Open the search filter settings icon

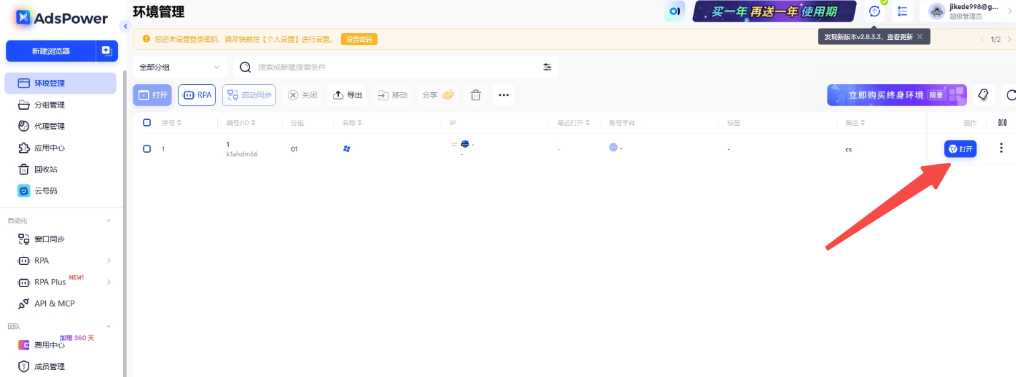click(548, 67)
